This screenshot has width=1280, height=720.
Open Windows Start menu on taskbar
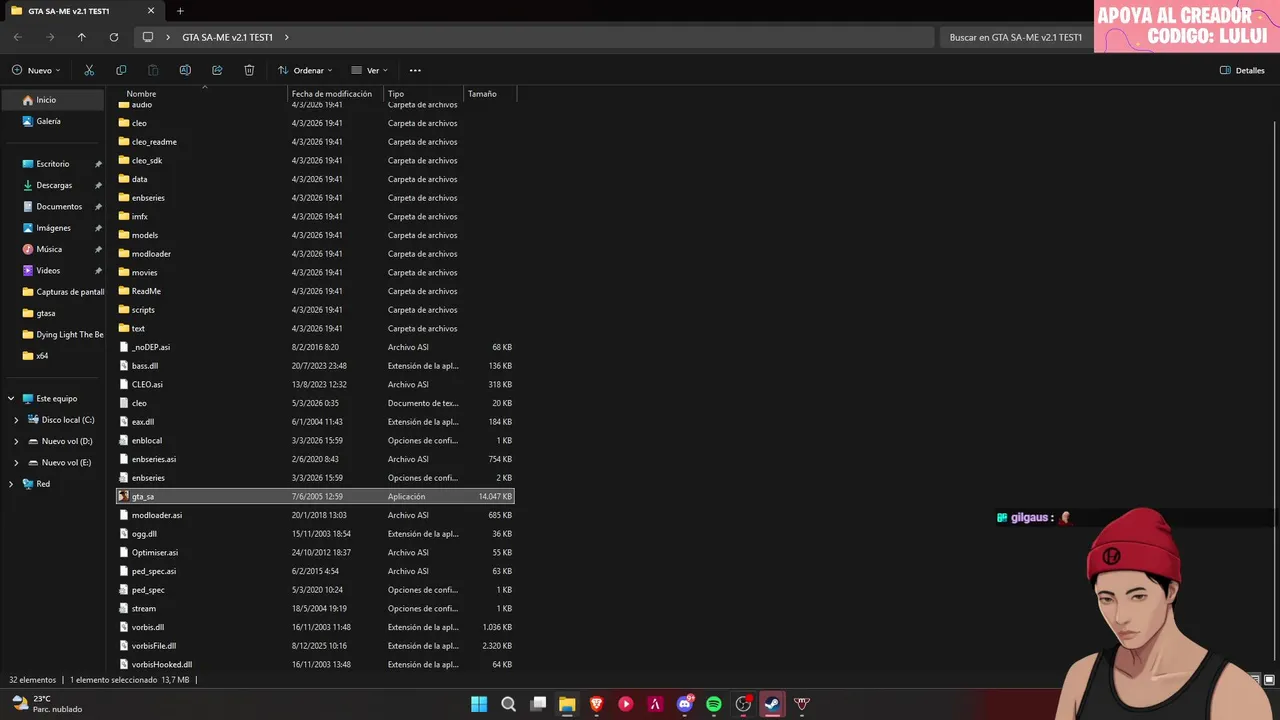[479, 704]
